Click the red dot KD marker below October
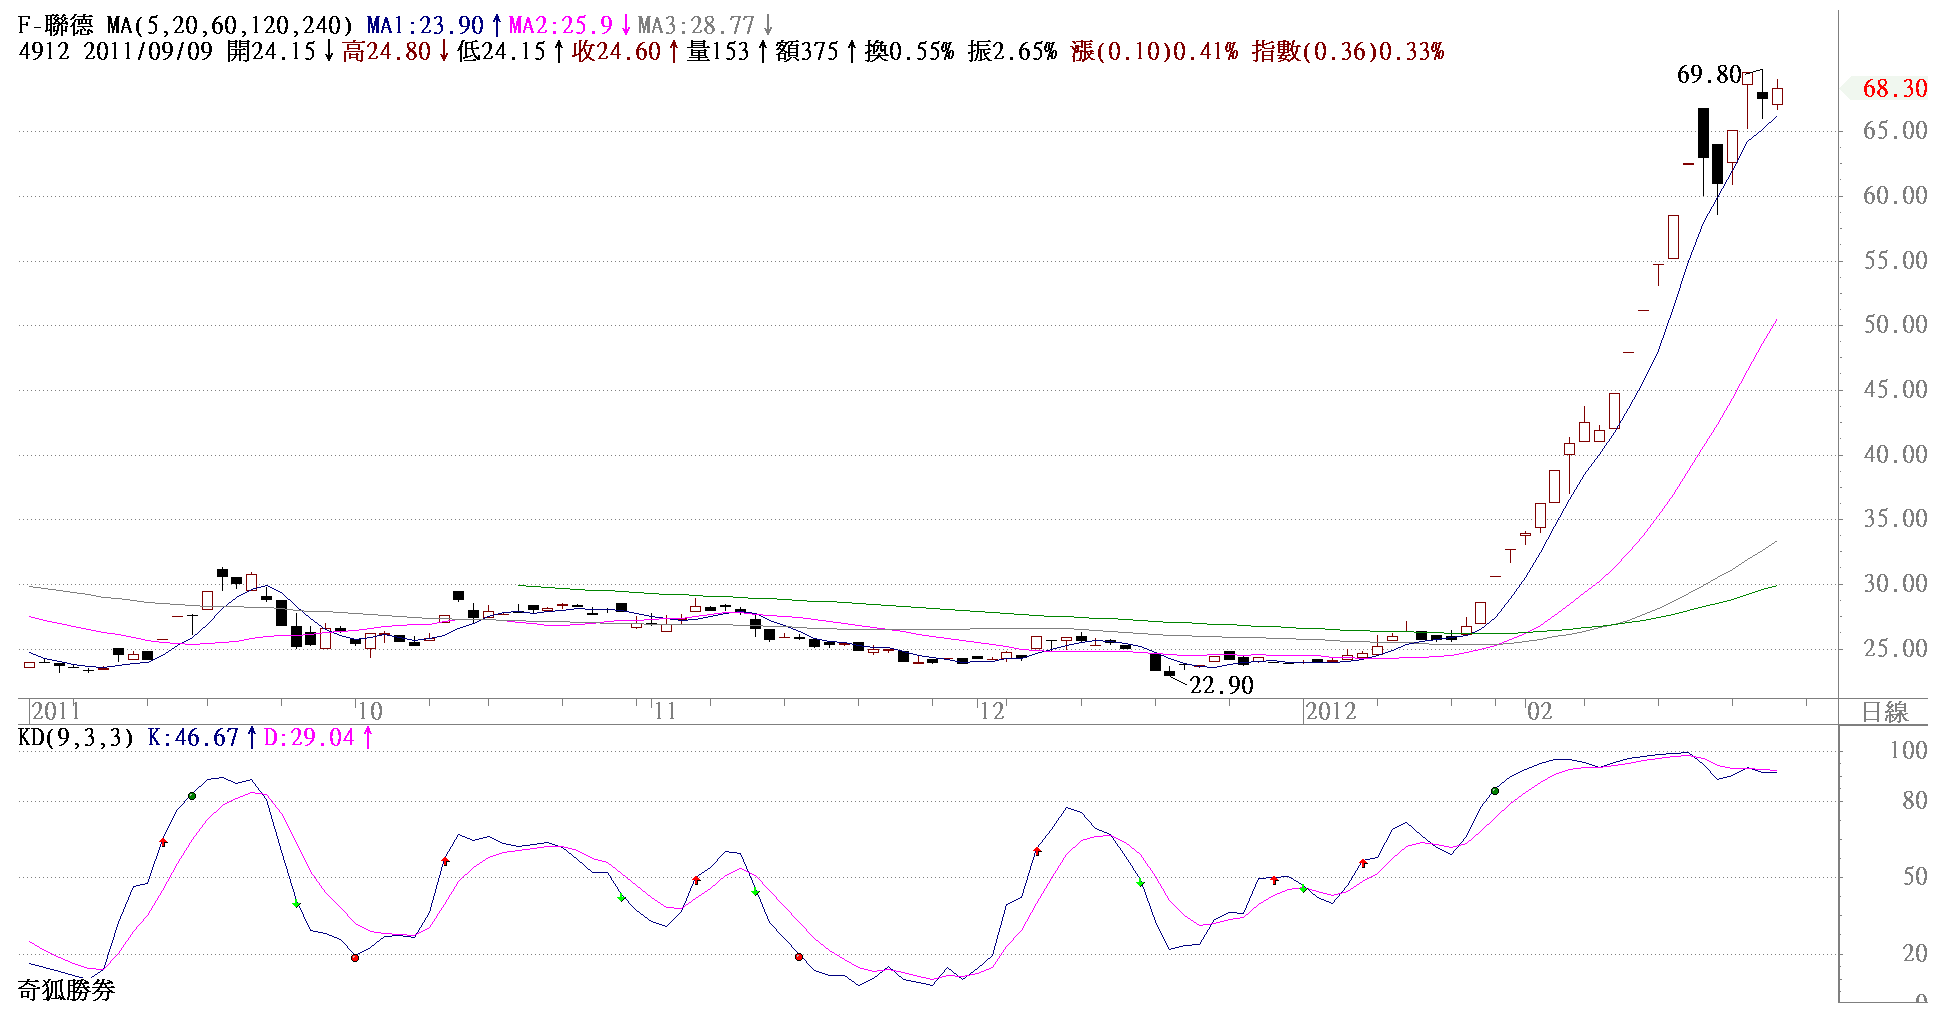 coord(355,958)
